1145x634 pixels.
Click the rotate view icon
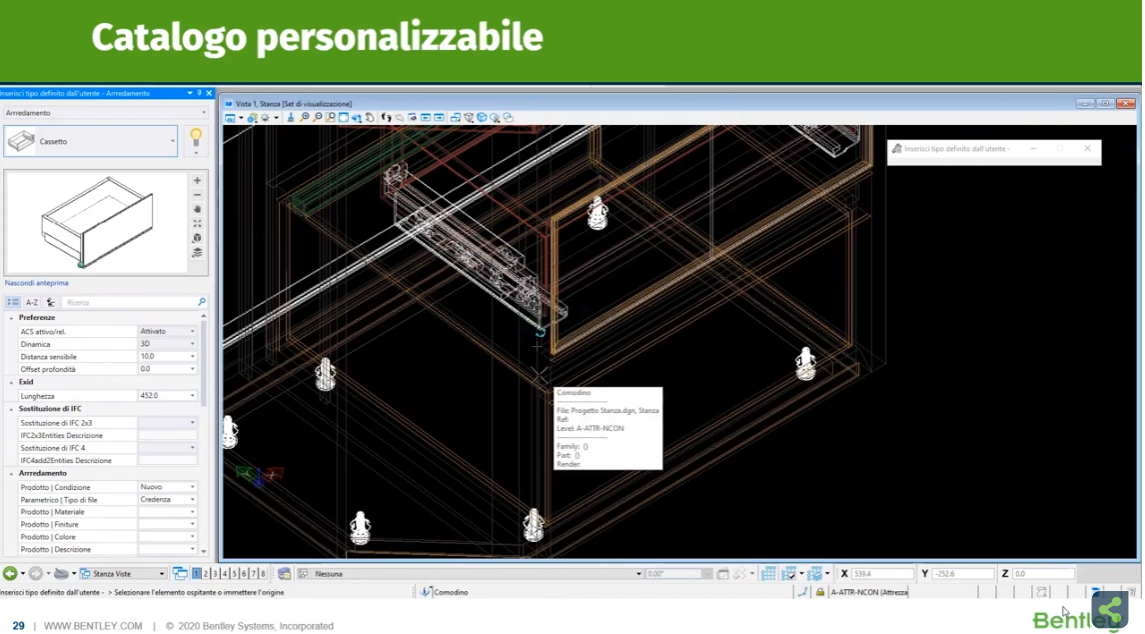[370, 118]
